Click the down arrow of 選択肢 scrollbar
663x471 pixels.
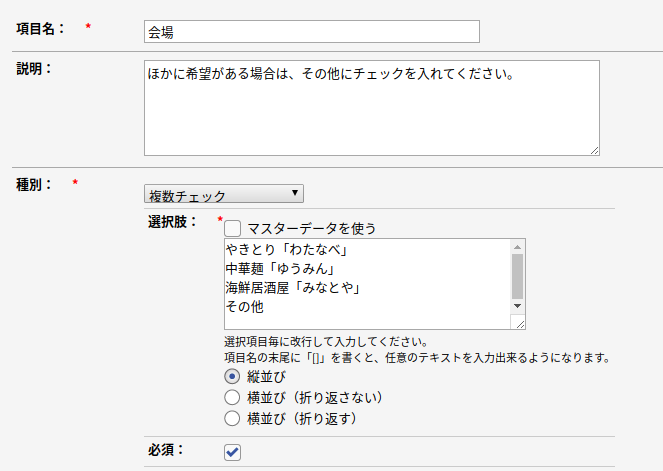(517, 306)
